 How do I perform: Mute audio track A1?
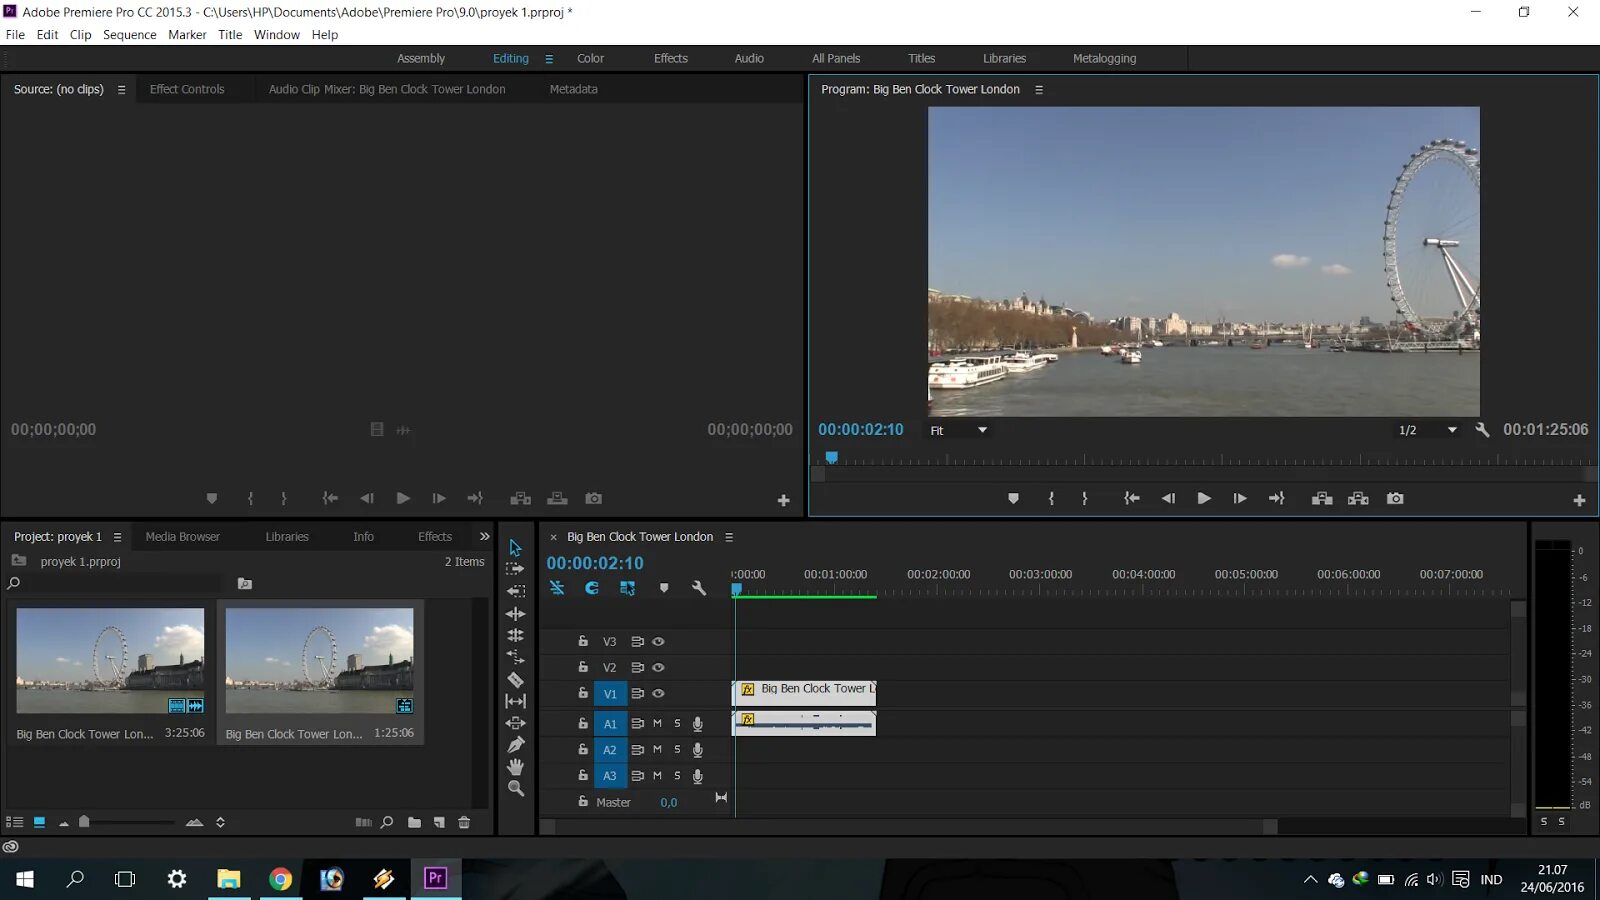coord(657,723)
